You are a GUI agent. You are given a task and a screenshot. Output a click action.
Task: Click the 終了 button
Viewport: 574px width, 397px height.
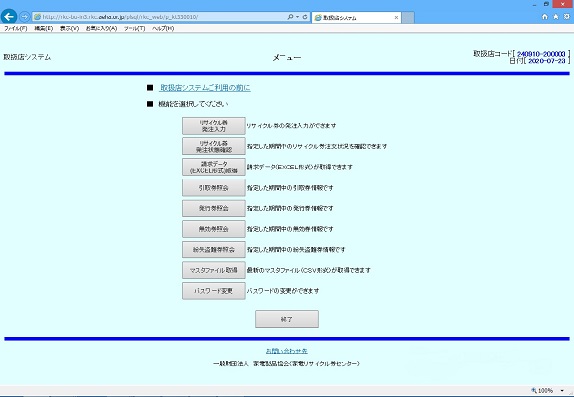287,319
